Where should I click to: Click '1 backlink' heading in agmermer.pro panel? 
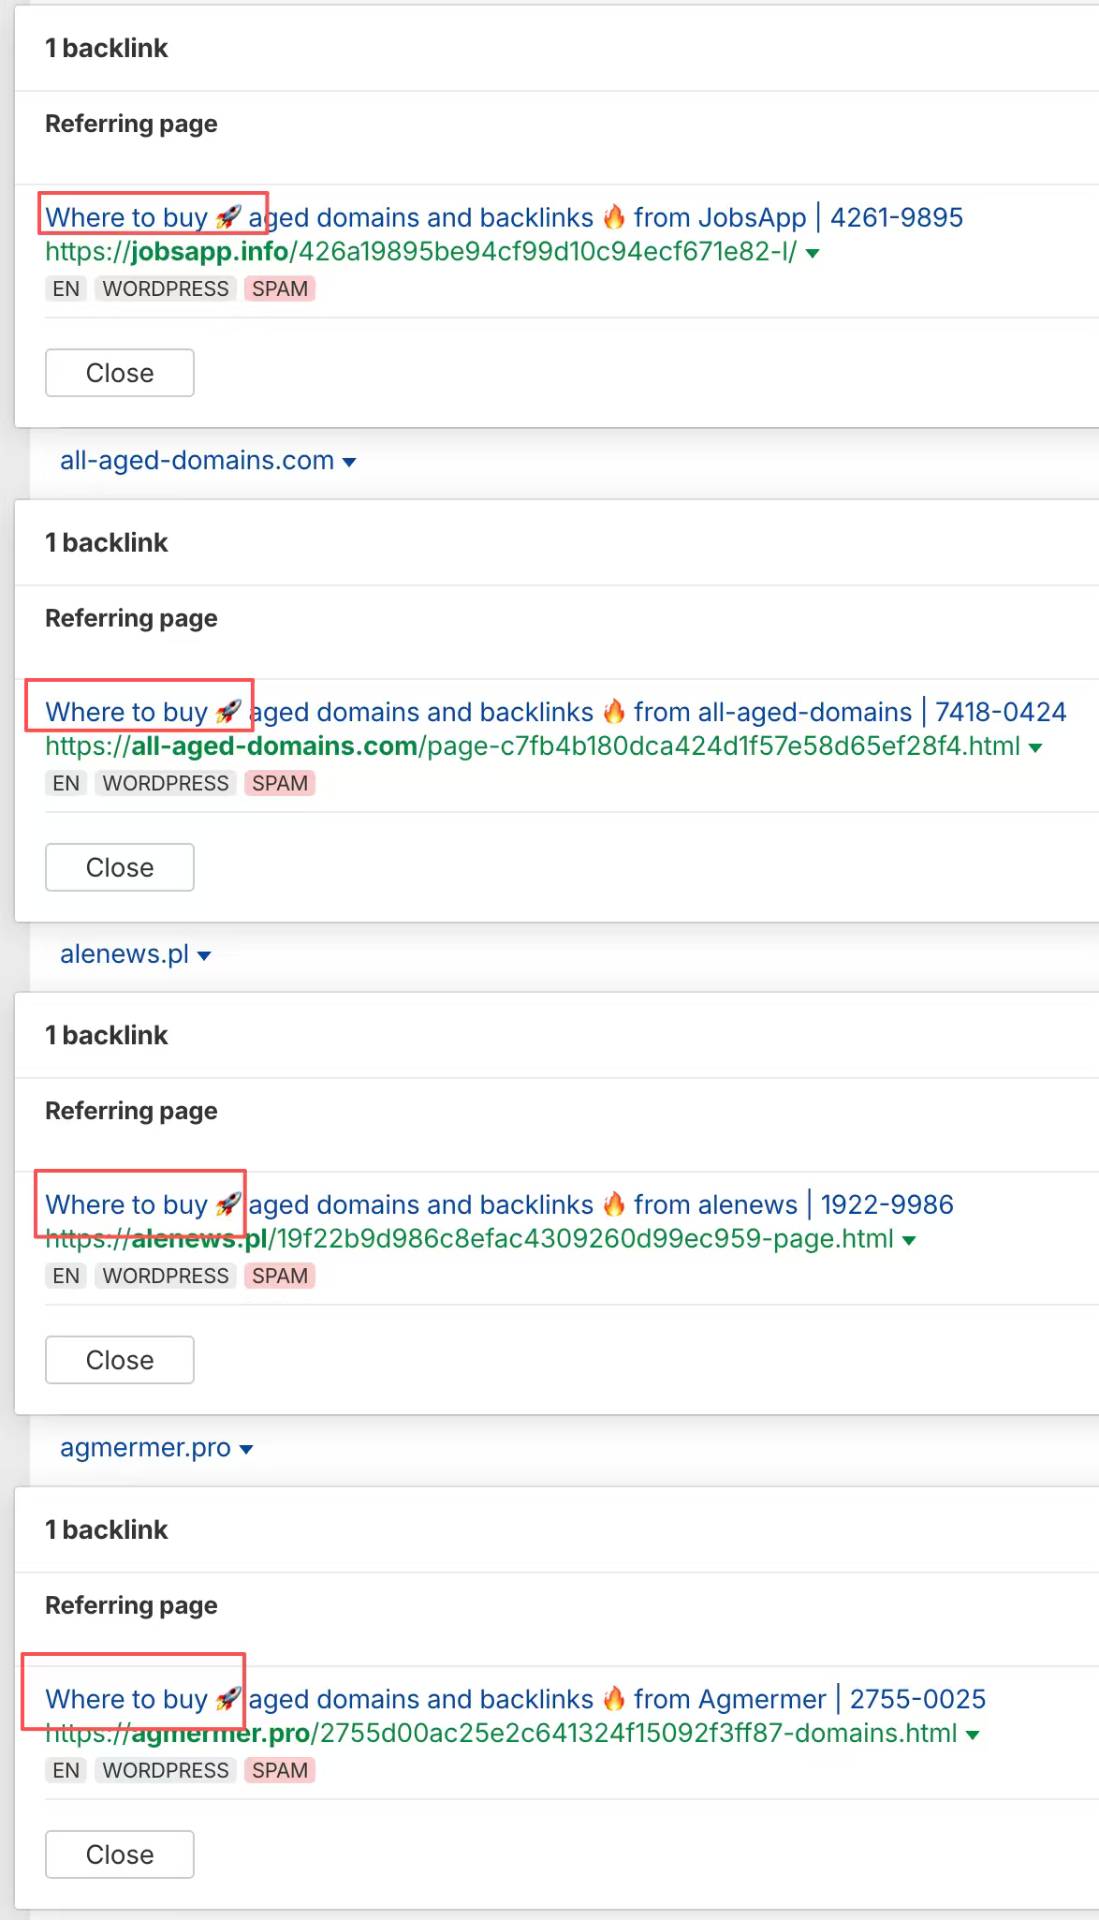(106, 1530)
